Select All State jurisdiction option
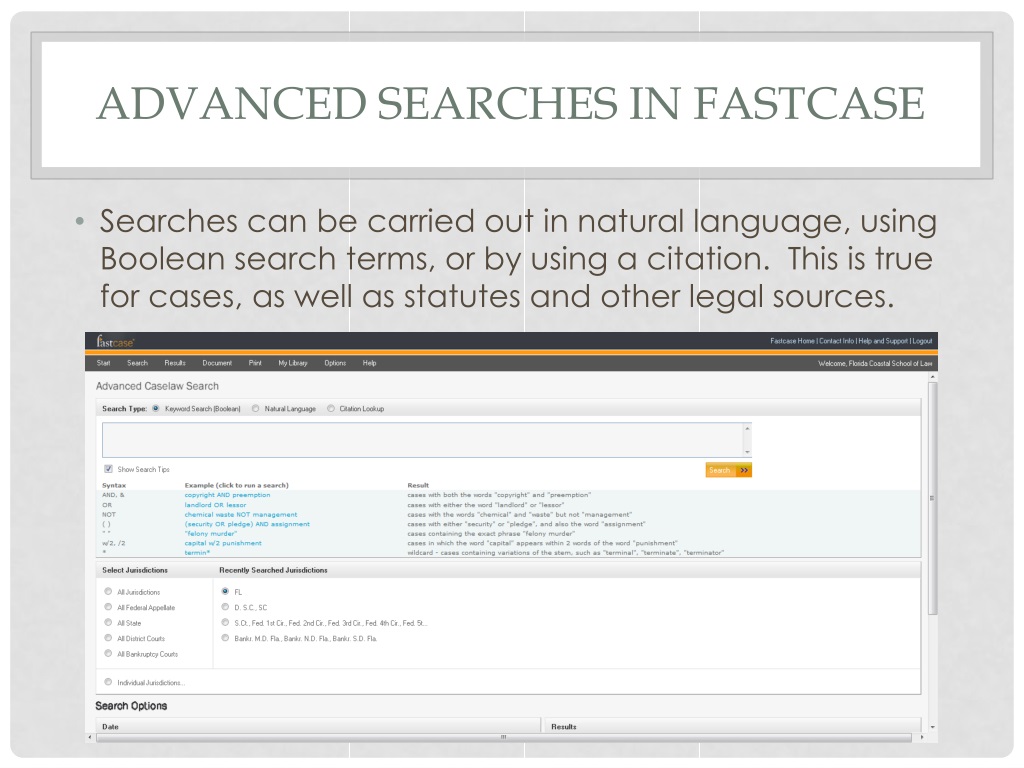The width and height of the screenshot is (1024, 768). pos(108,623)
